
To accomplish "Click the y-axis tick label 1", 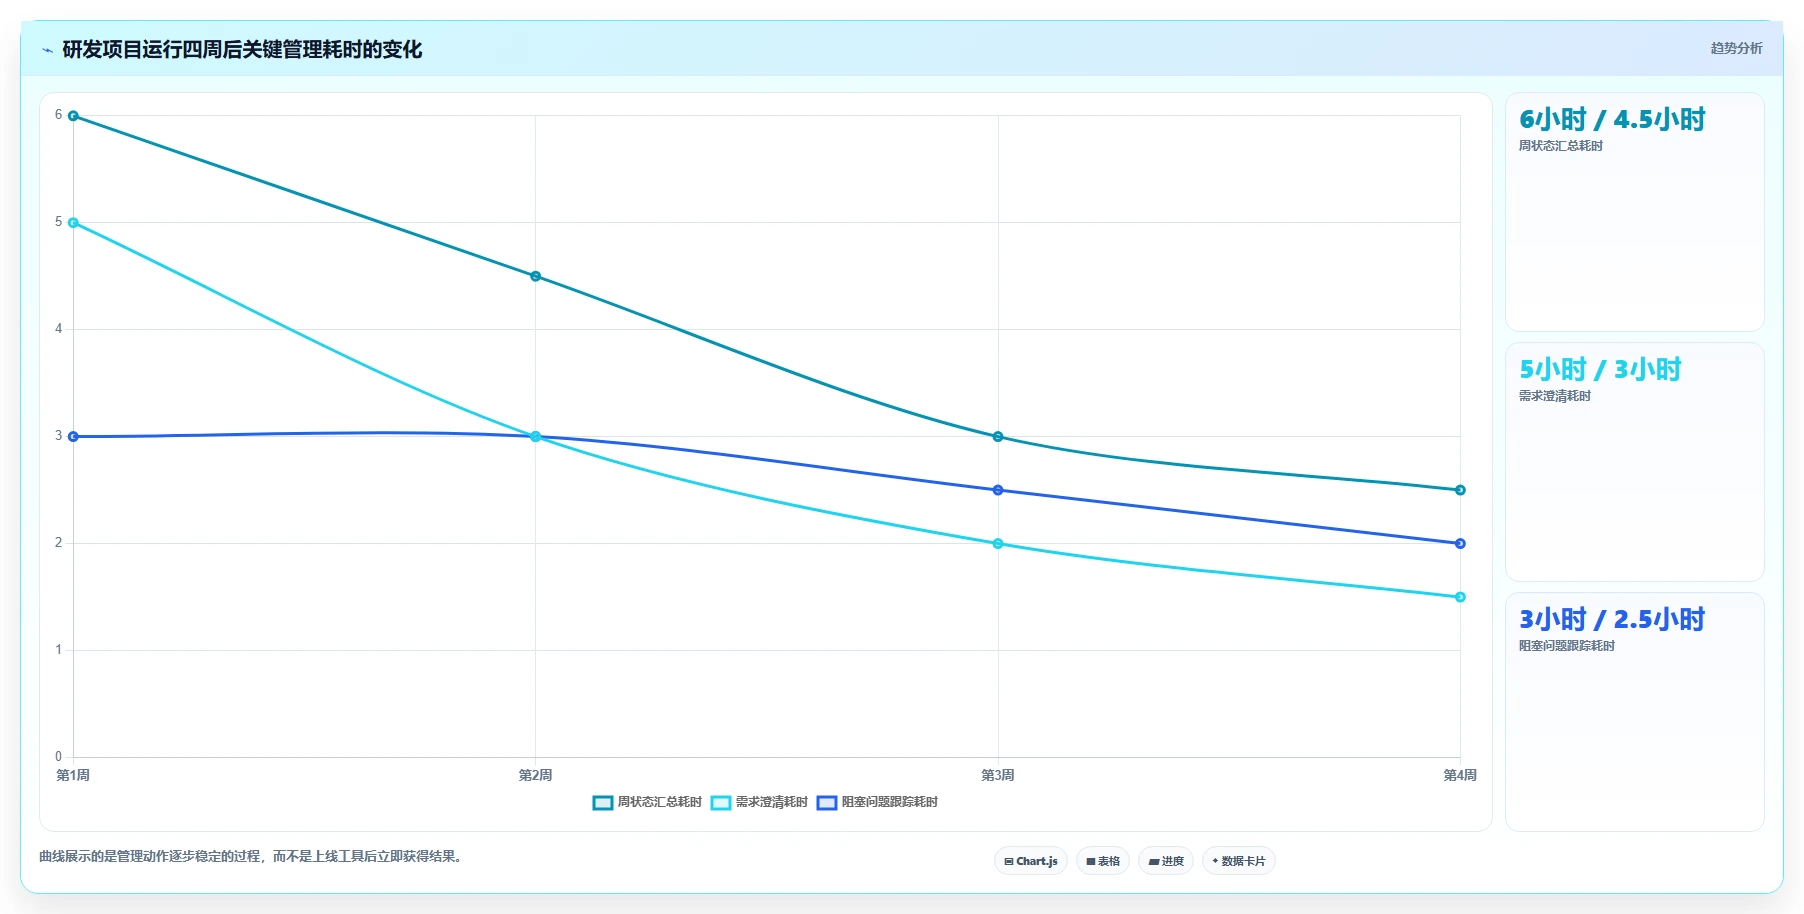I will tap(58, 650).
